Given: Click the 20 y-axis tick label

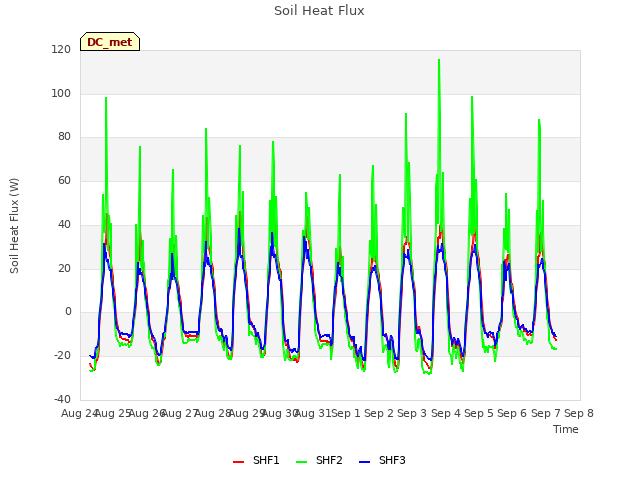Looking at the screenshot, I should coord(64,269).
